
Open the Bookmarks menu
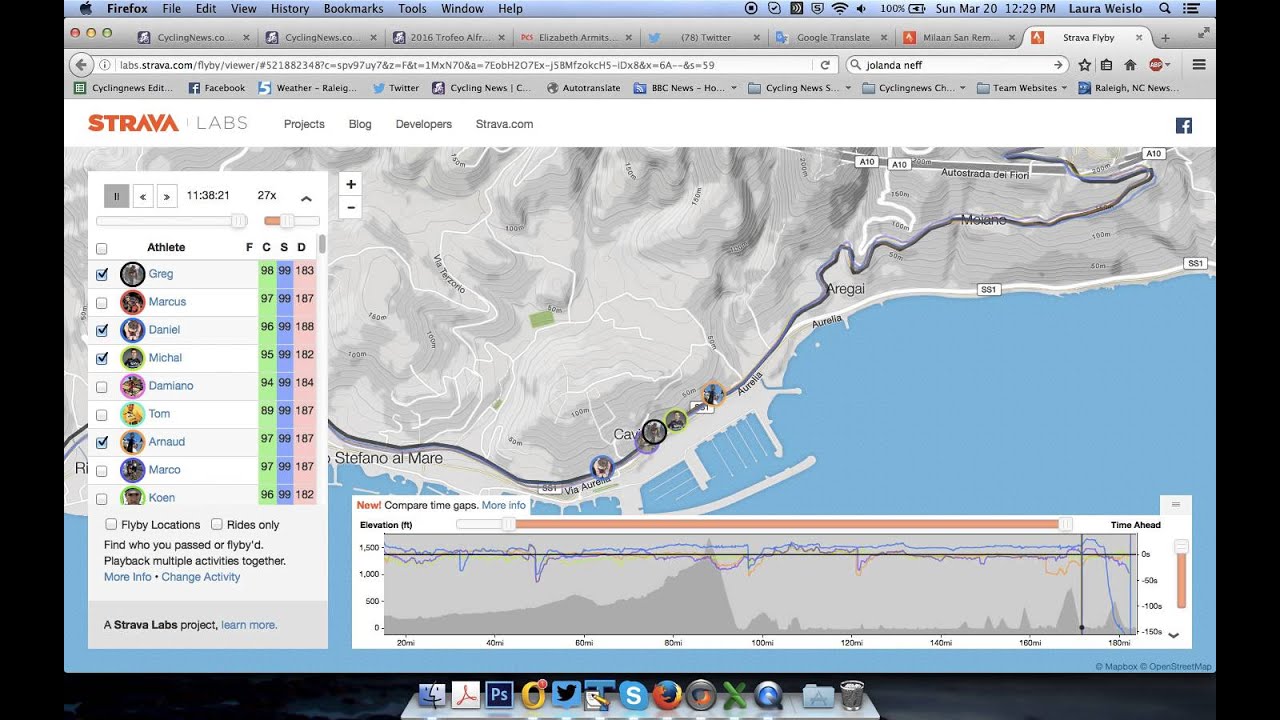coord(353,8)
